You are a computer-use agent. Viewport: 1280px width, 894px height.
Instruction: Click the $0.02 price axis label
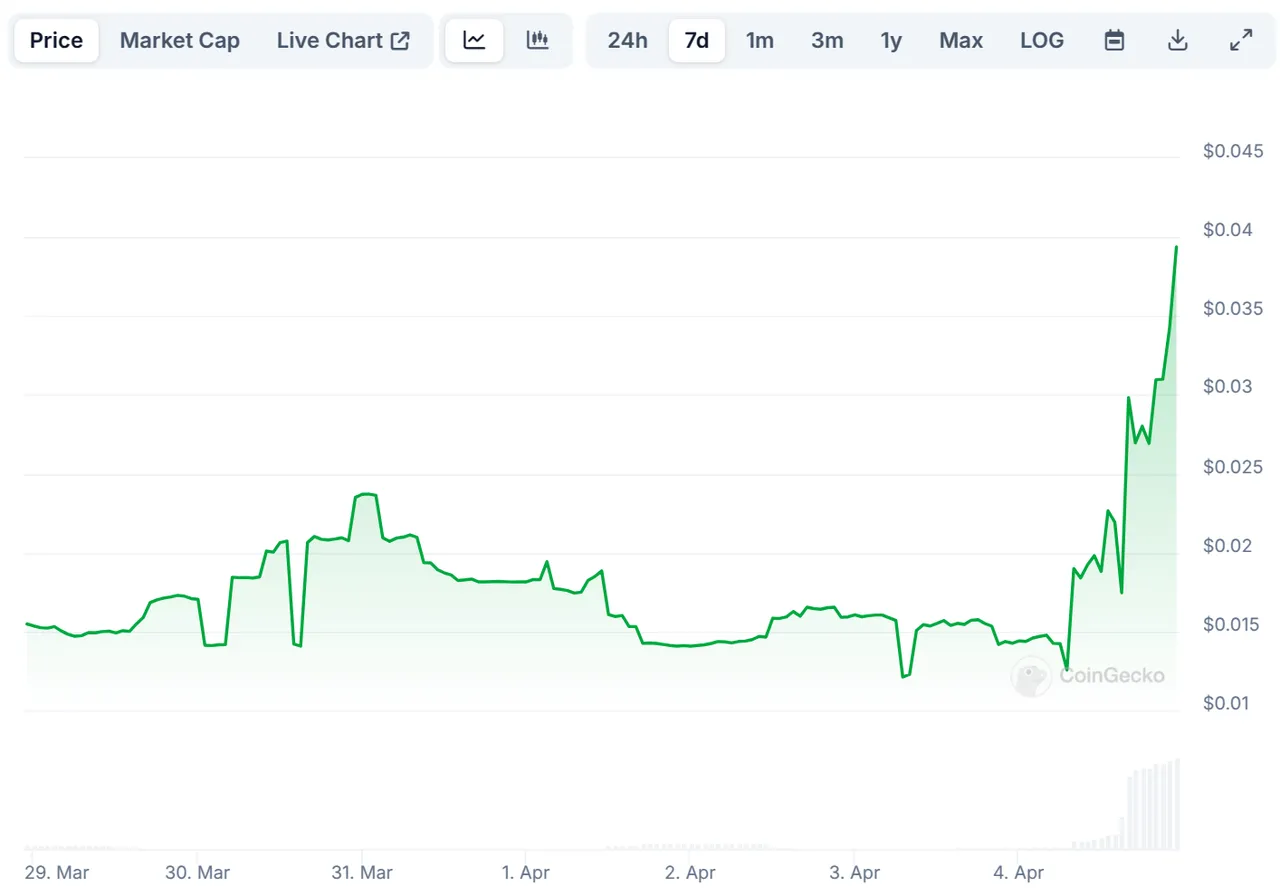click(1229, 545)
